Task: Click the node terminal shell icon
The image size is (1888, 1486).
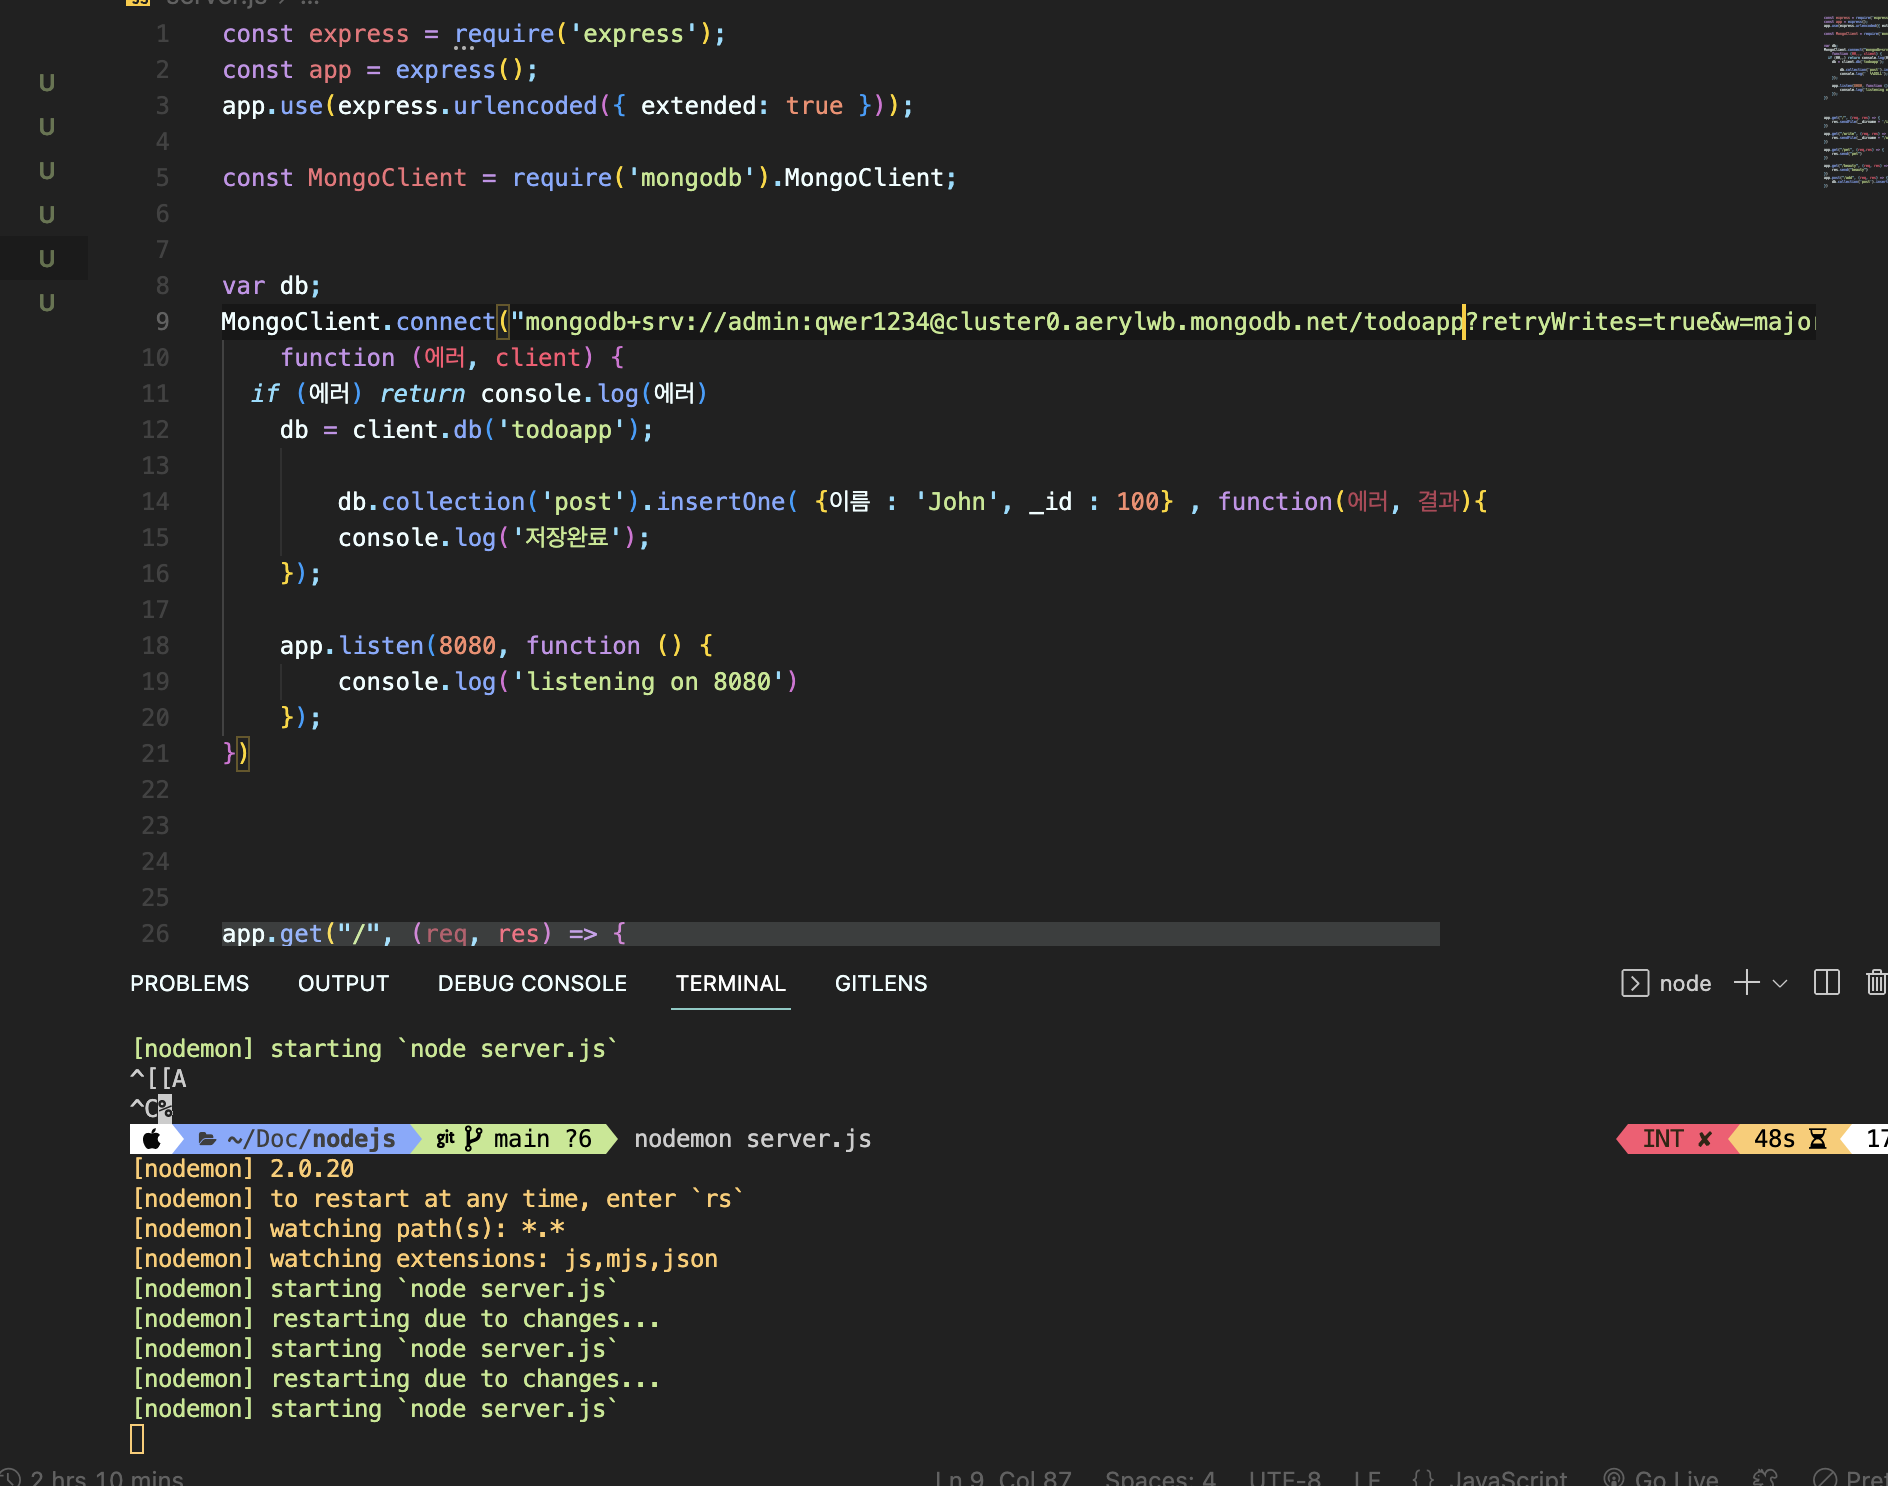Action: (1635, 983)
